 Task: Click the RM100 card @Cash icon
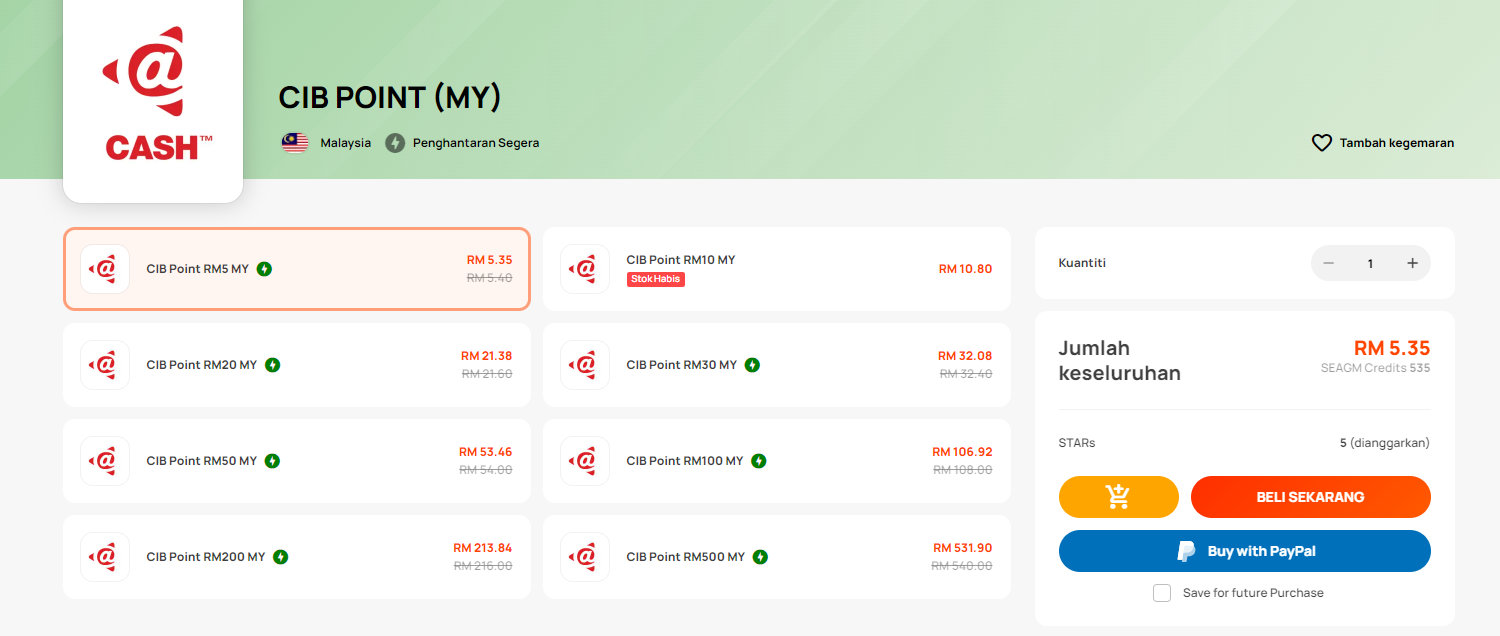coord(585,461)
